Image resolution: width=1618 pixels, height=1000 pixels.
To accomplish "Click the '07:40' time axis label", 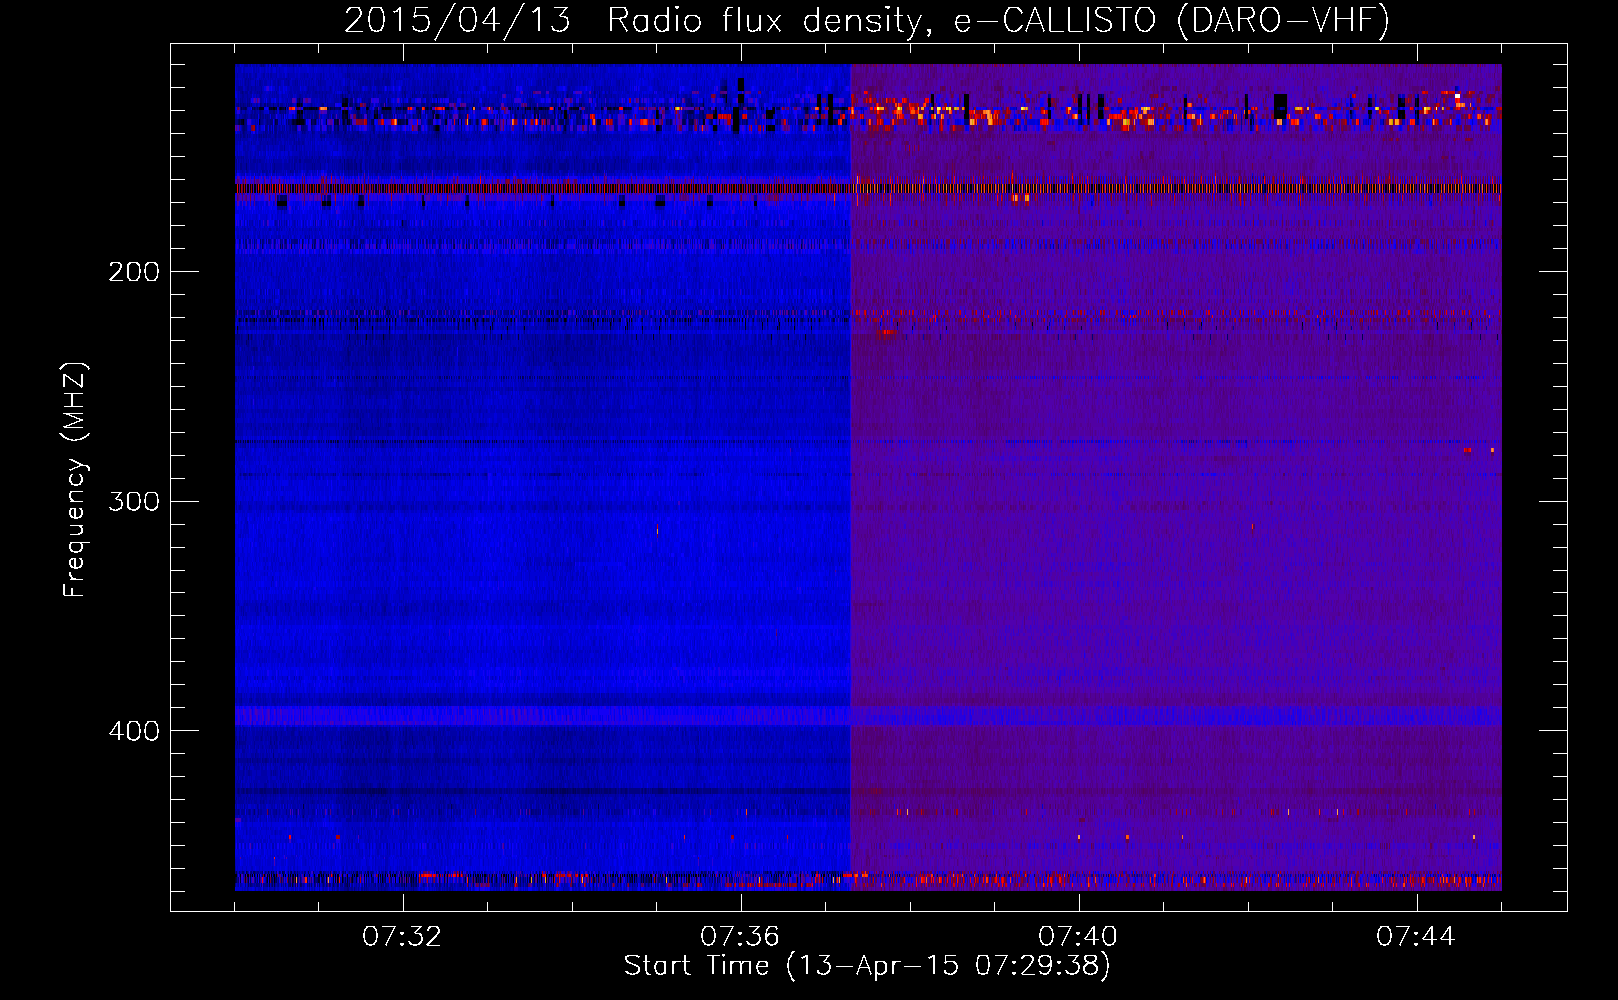I will (1078, 937).
